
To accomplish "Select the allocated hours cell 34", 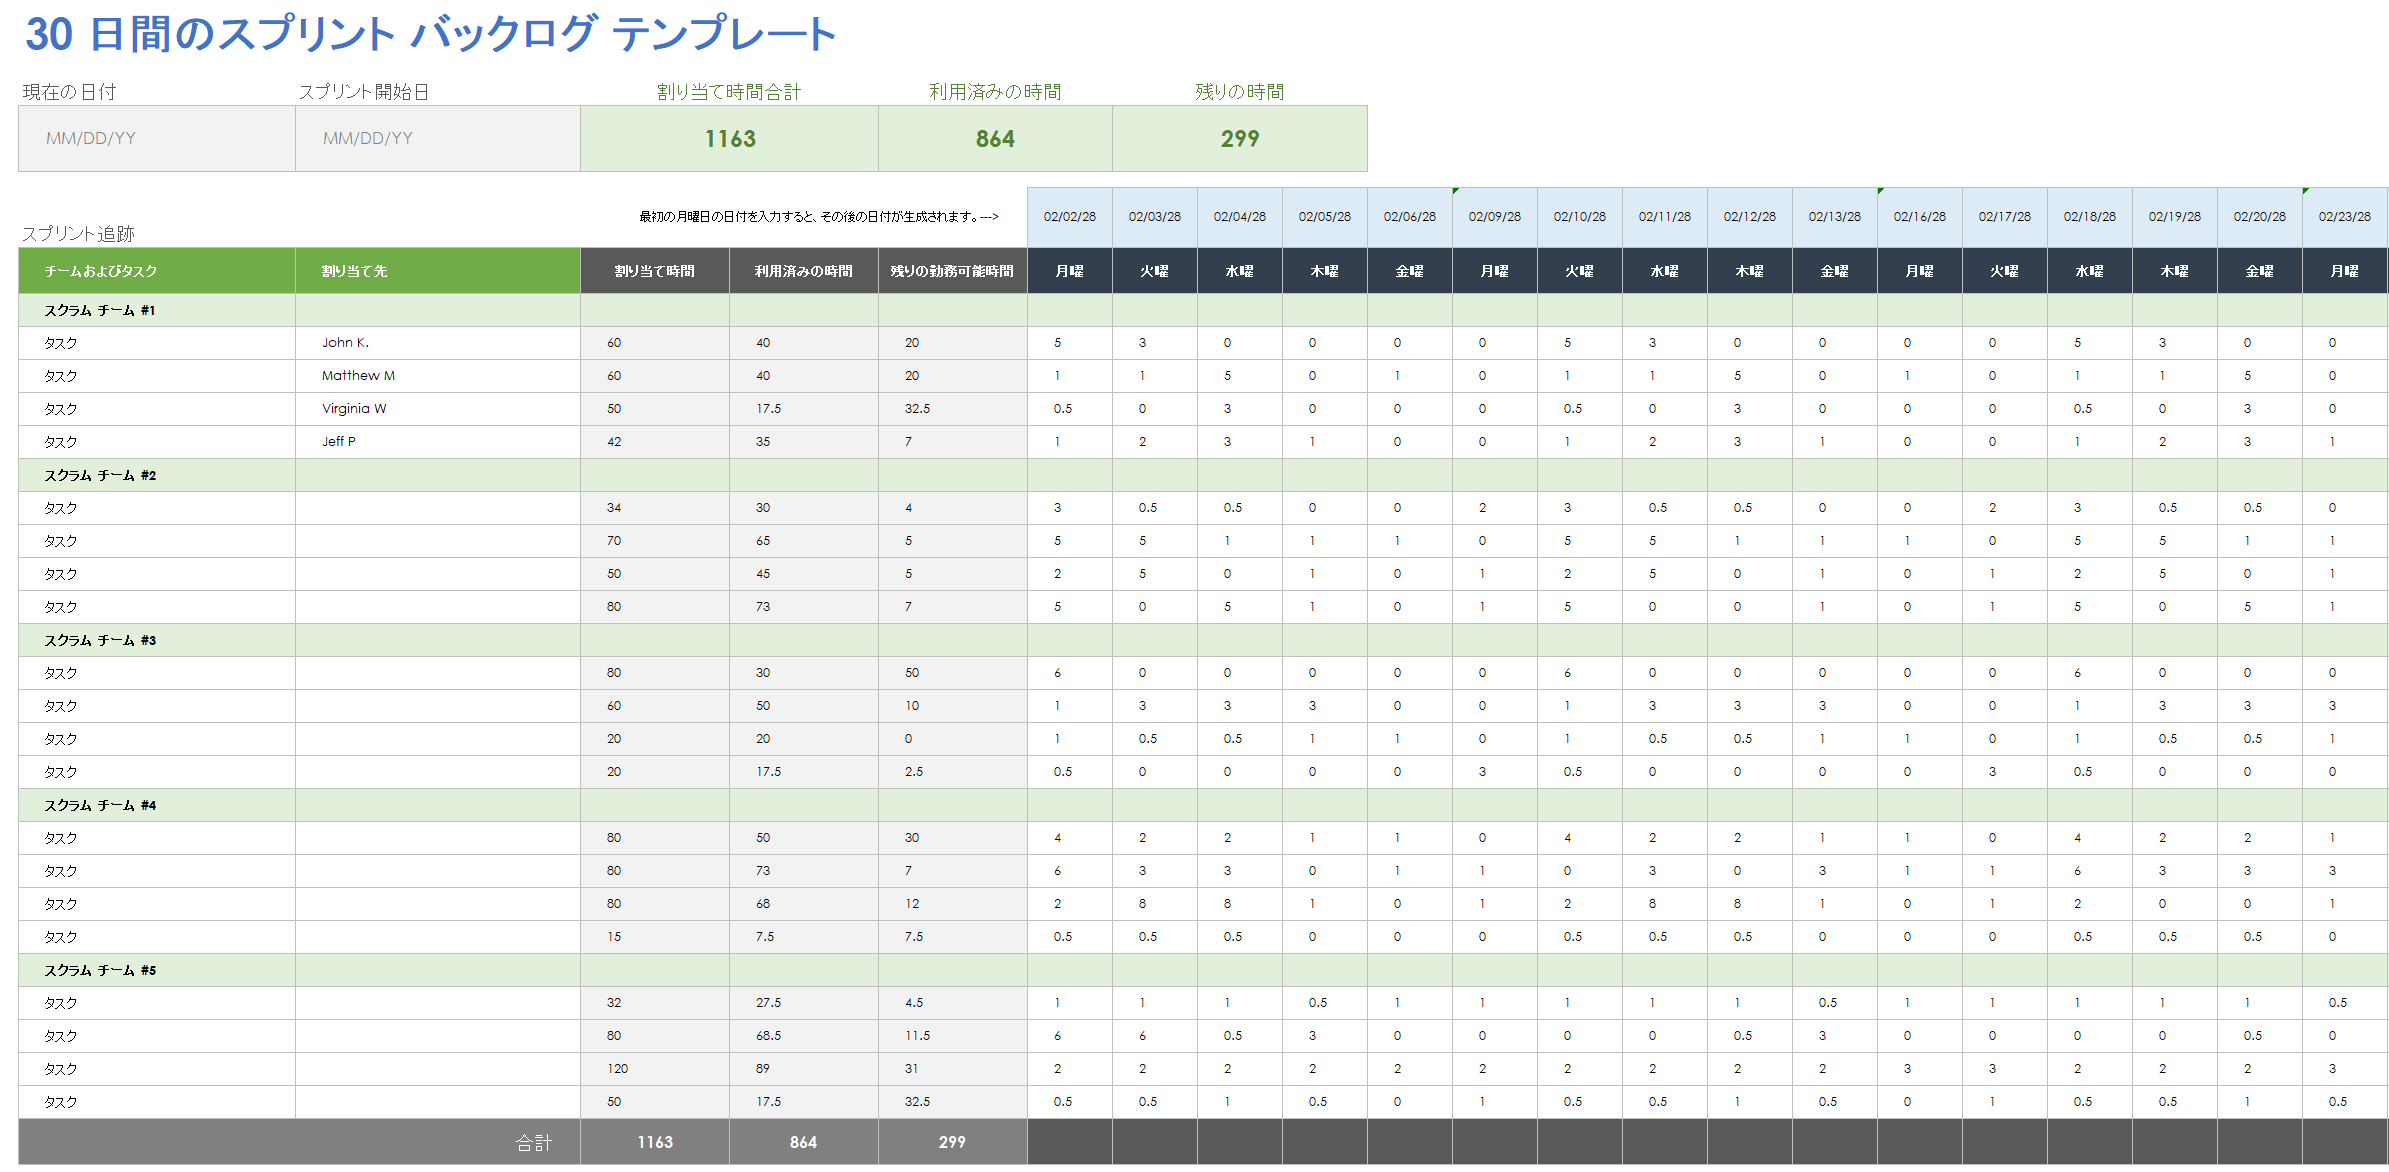I will [655, 508].
